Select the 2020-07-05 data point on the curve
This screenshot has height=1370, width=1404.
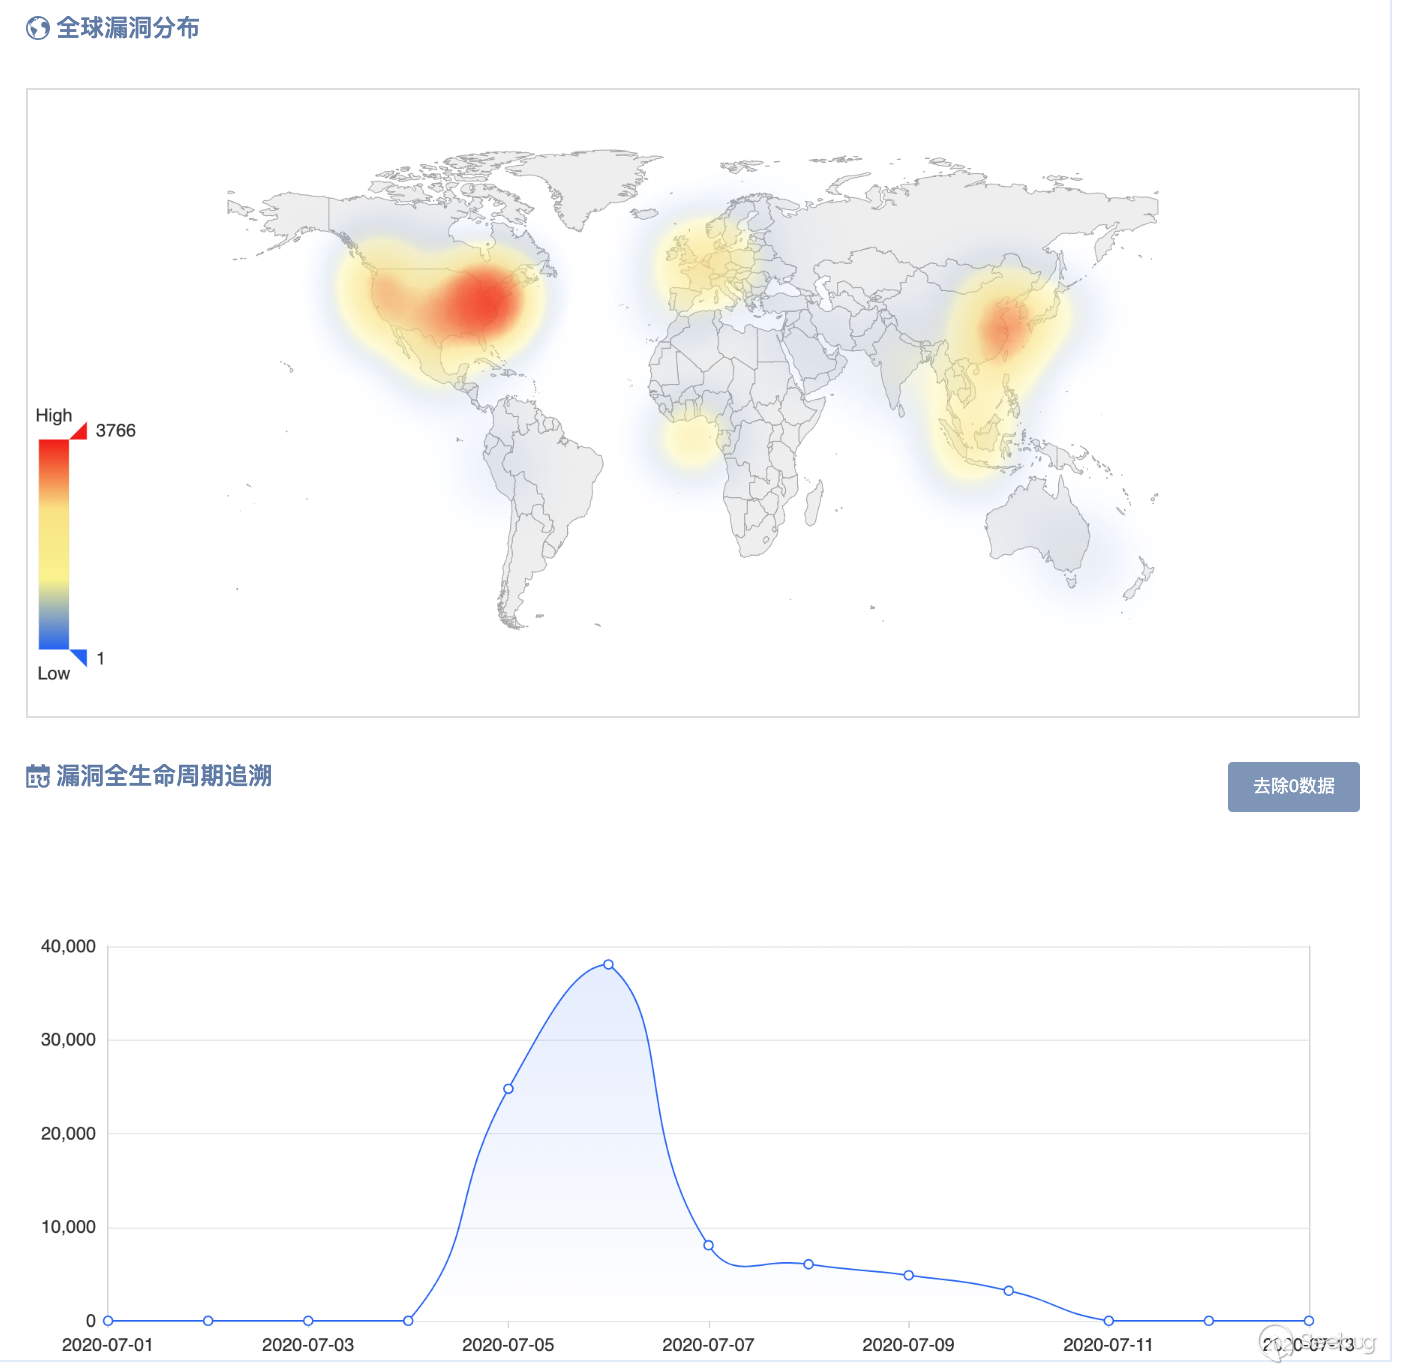[508, 1089]
